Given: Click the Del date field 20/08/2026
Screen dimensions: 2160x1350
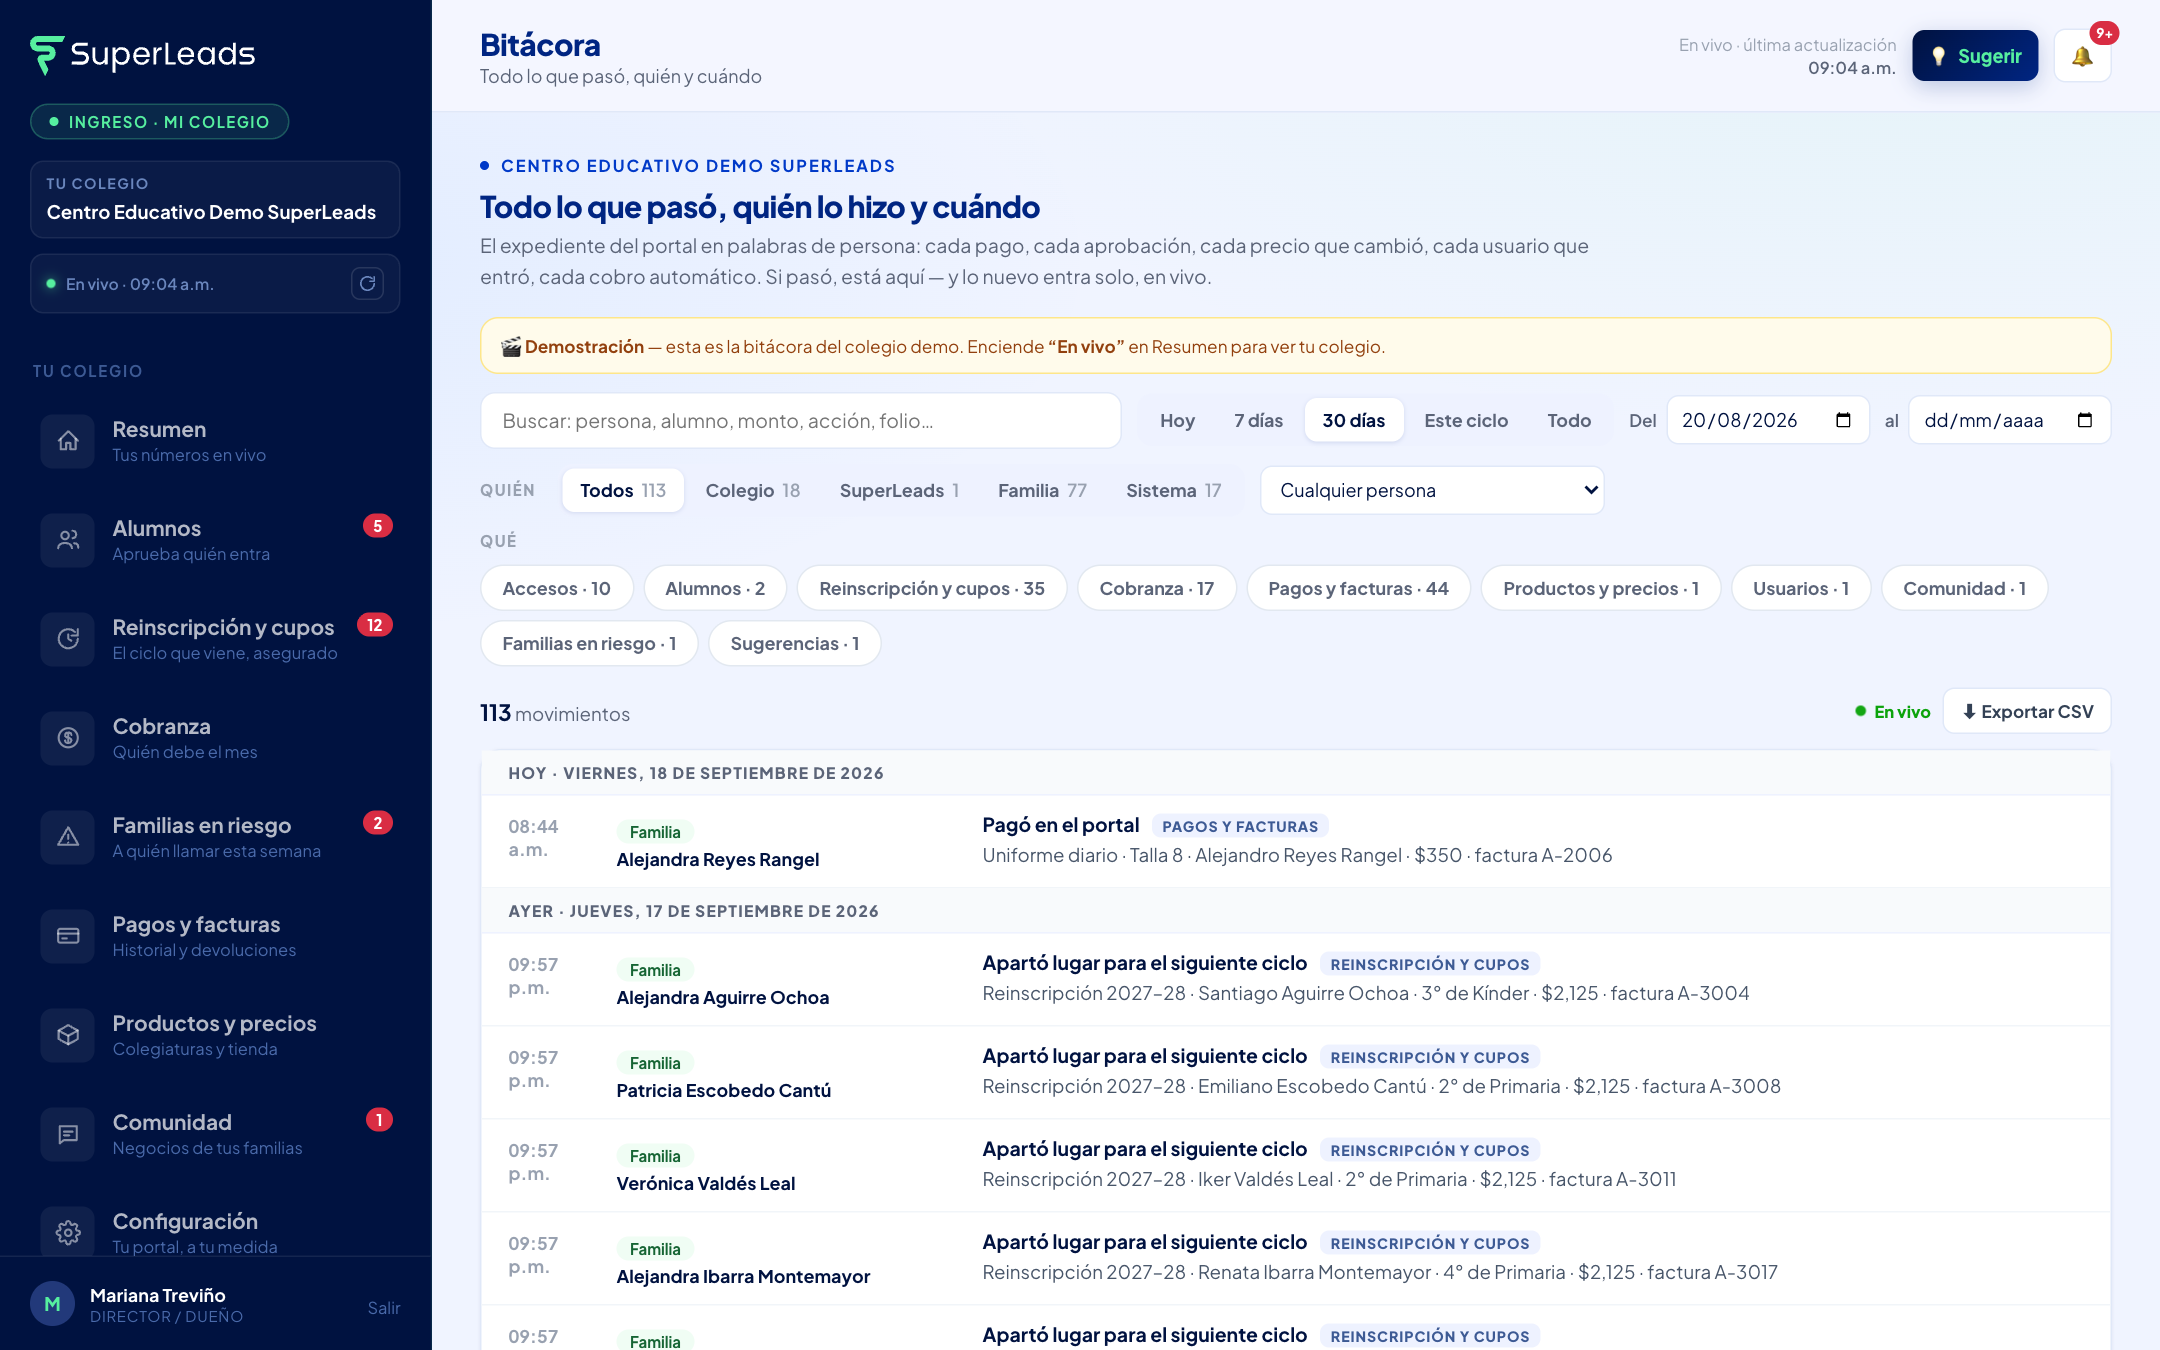Looking at the screenshot, I should coord(1767,420).
